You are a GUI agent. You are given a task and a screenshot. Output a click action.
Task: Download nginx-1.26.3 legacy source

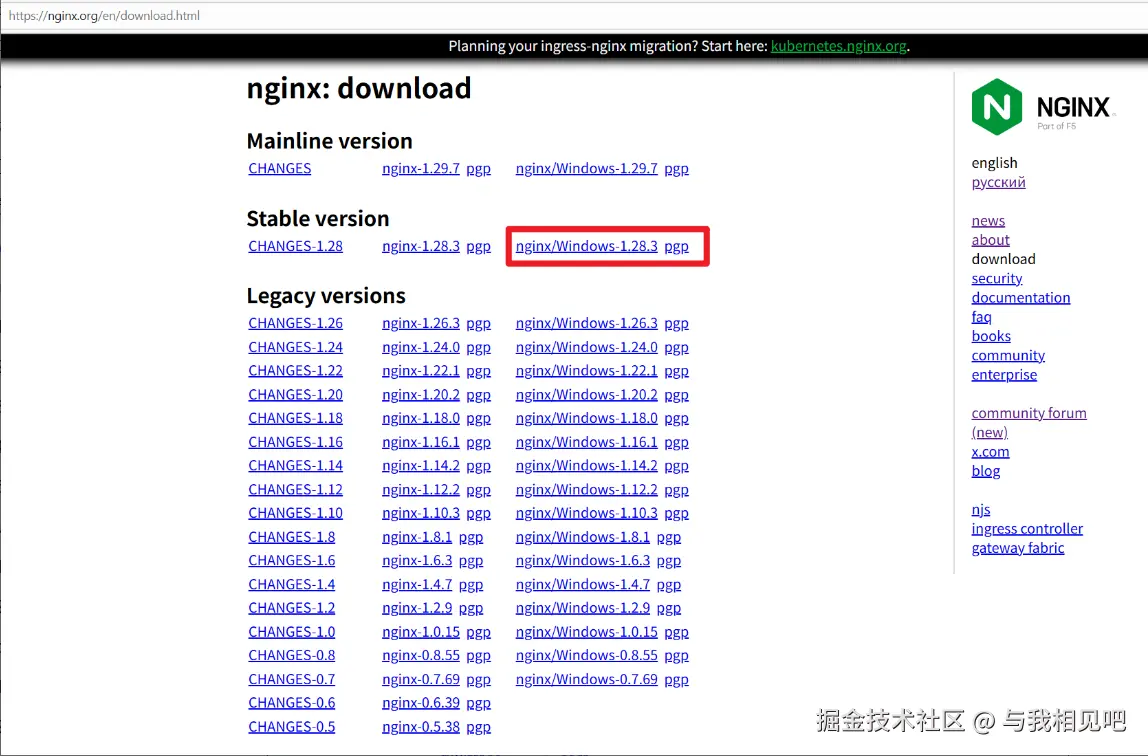point(421,323)
